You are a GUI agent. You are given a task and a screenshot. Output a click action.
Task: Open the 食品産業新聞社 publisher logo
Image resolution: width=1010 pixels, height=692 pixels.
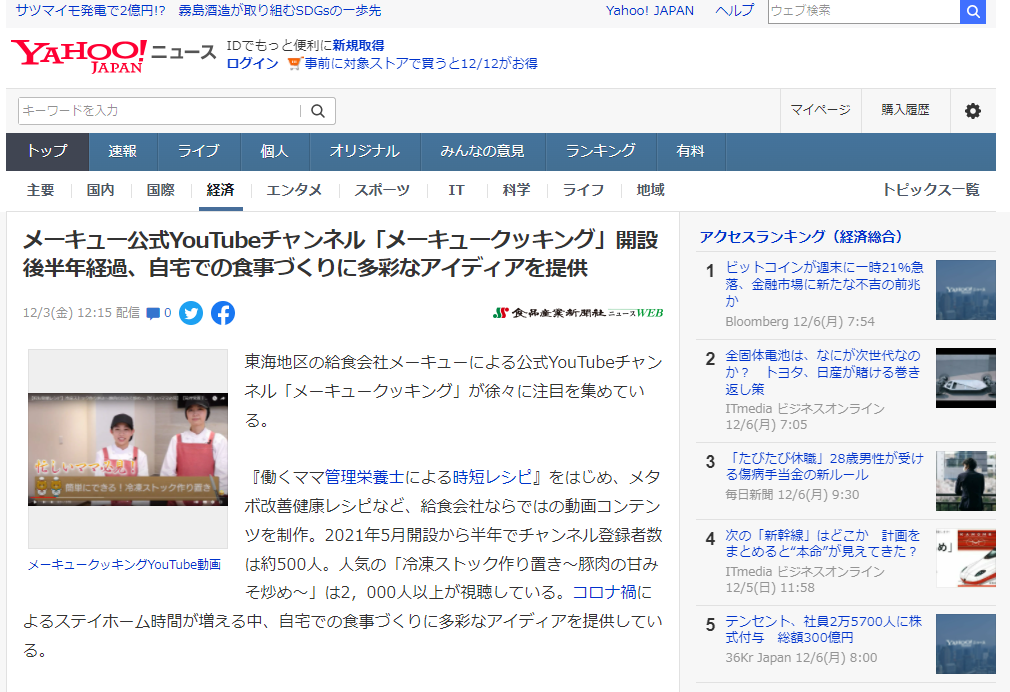tap(578, 313)
